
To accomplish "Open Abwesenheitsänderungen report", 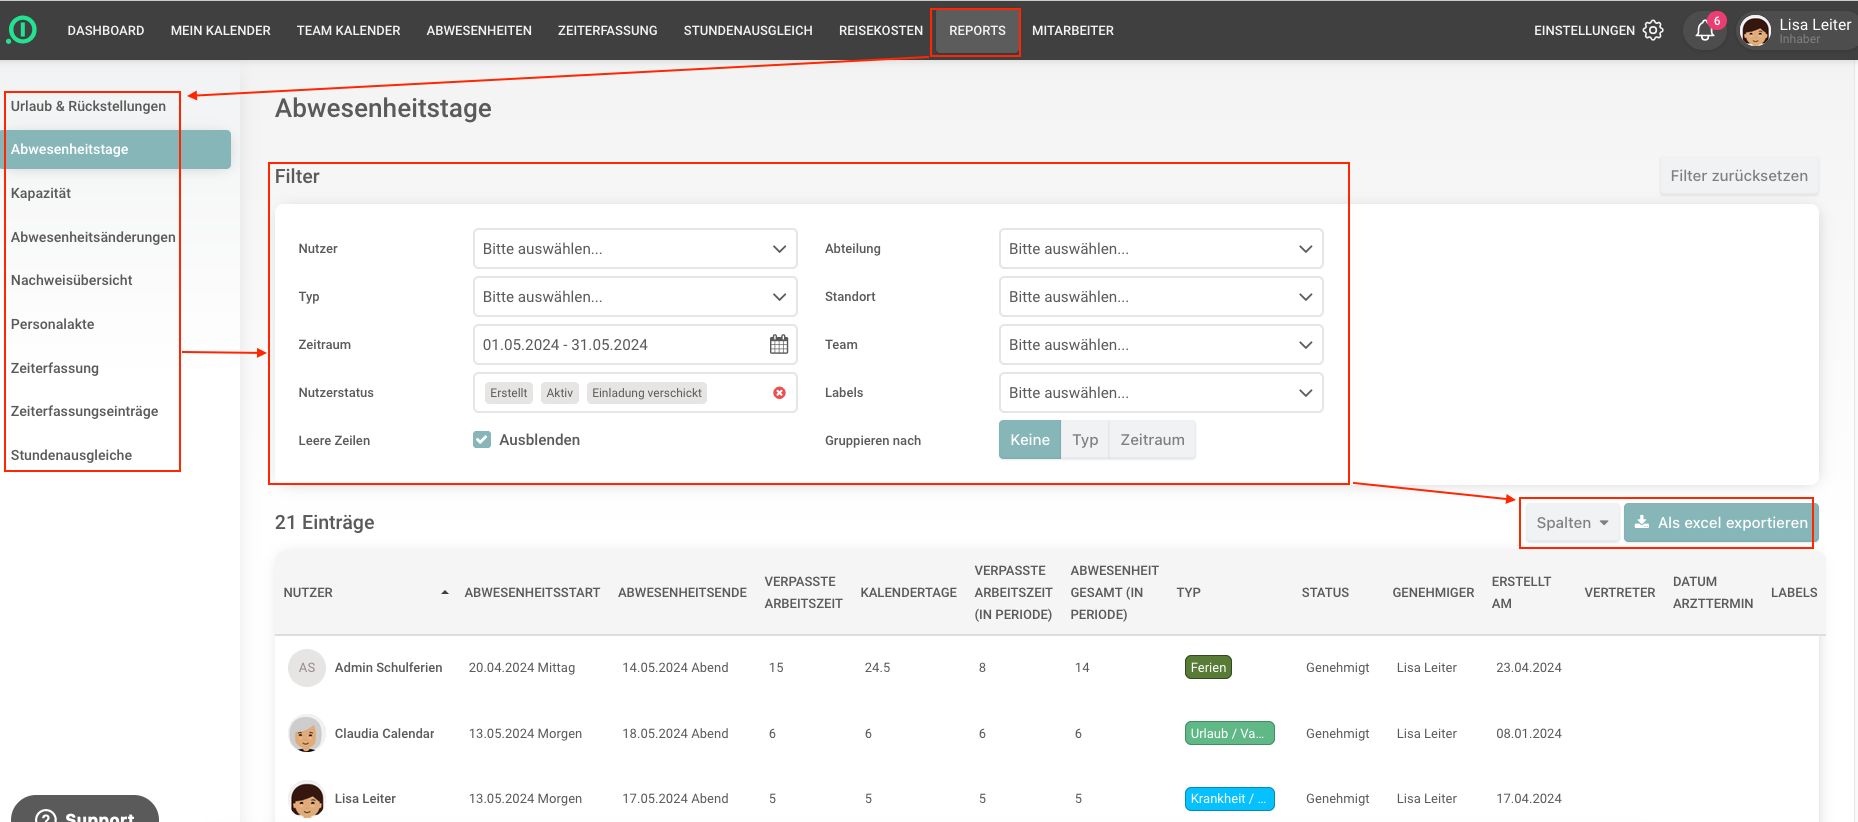I will click(93, 237).
